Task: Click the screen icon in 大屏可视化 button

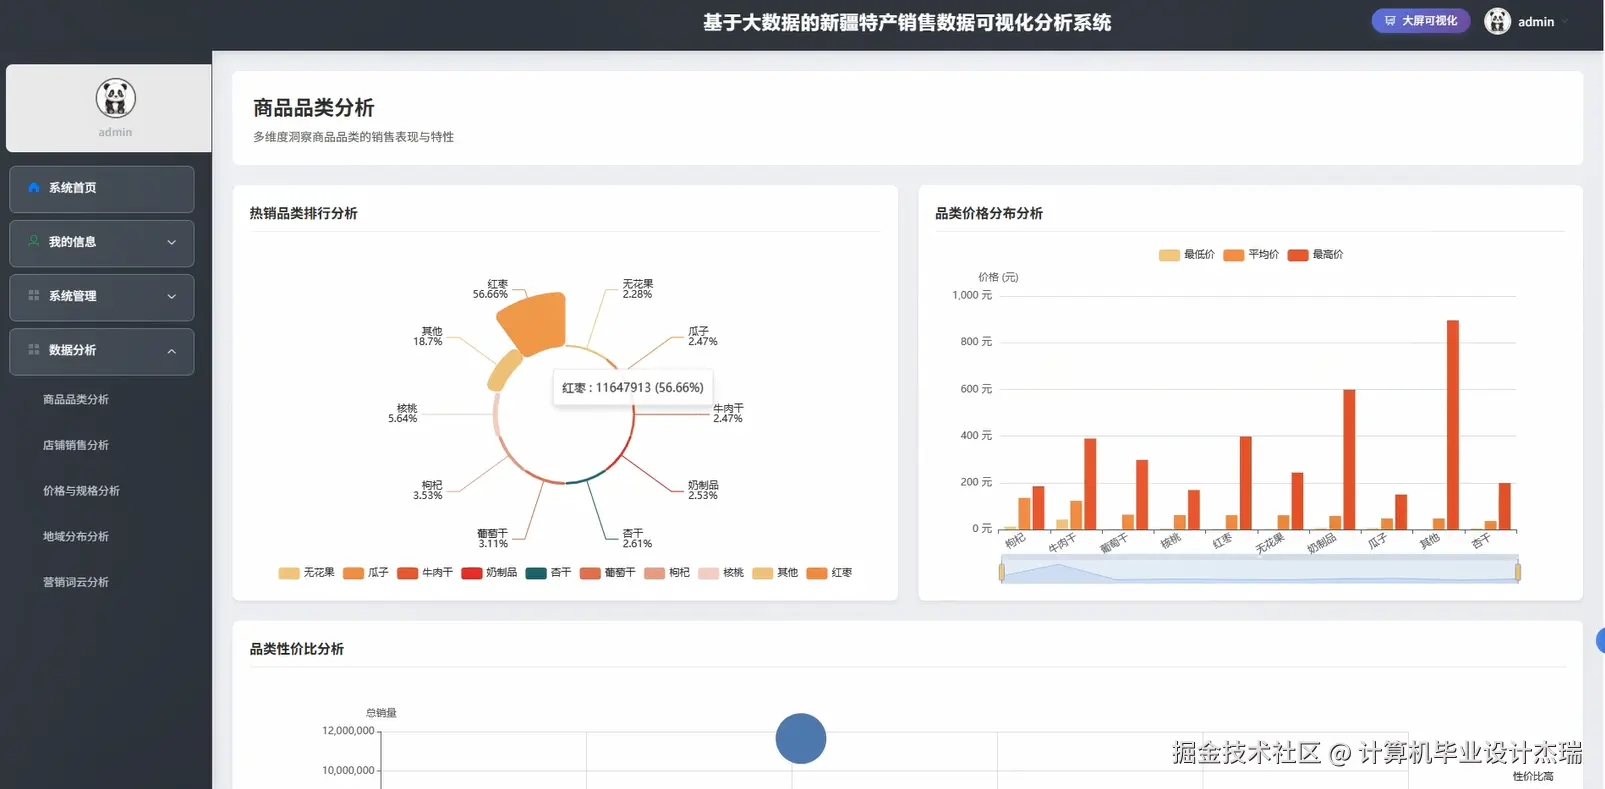Action: pos(1390,21)
